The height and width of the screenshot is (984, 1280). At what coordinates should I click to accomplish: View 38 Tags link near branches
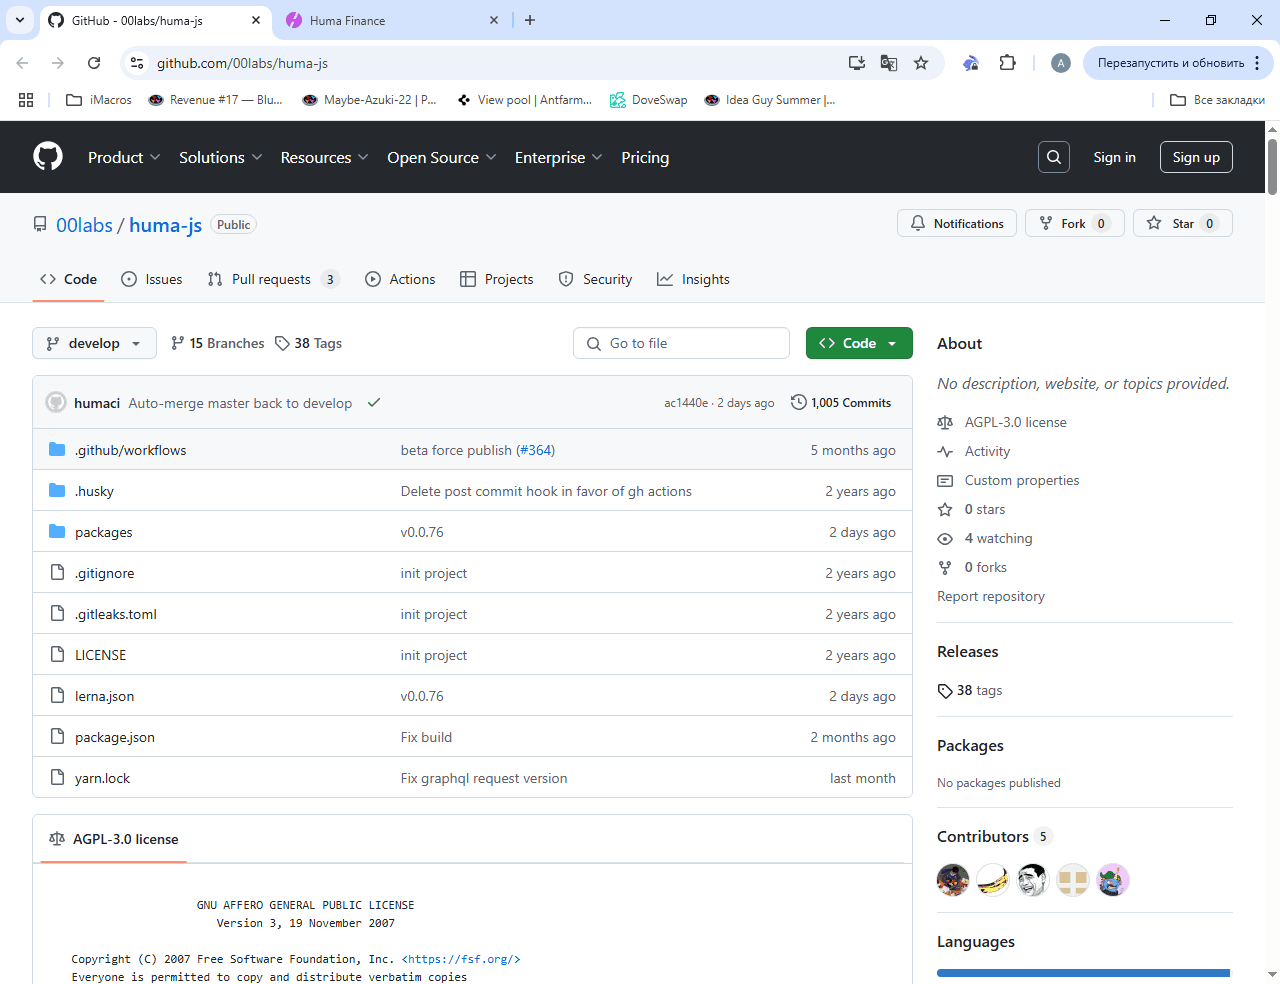(x=309, y=343)
